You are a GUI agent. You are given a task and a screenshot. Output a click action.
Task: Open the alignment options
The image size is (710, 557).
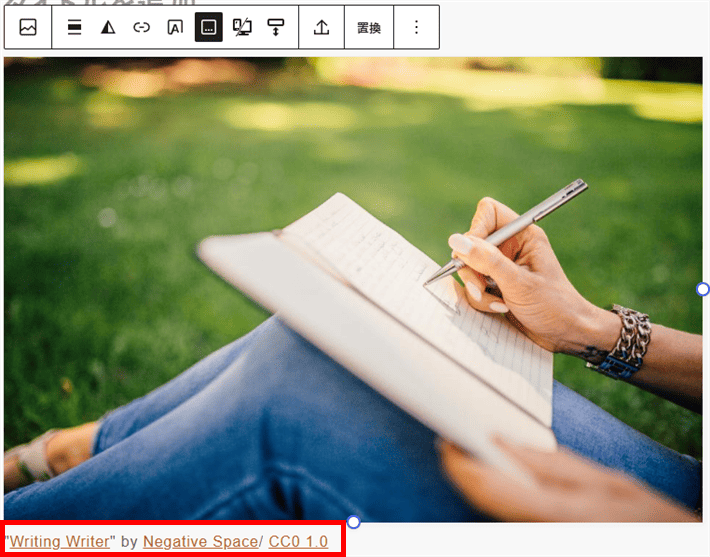[x=74, y=27]
